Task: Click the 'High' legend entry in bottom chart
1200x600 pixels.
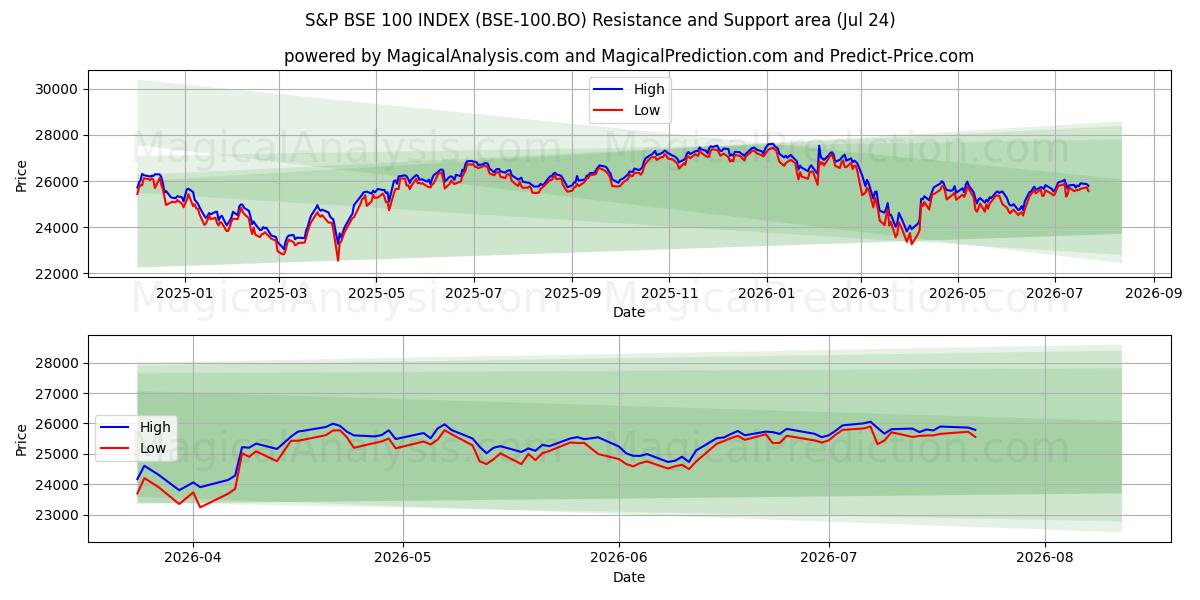Action: (x=136, y=427)
